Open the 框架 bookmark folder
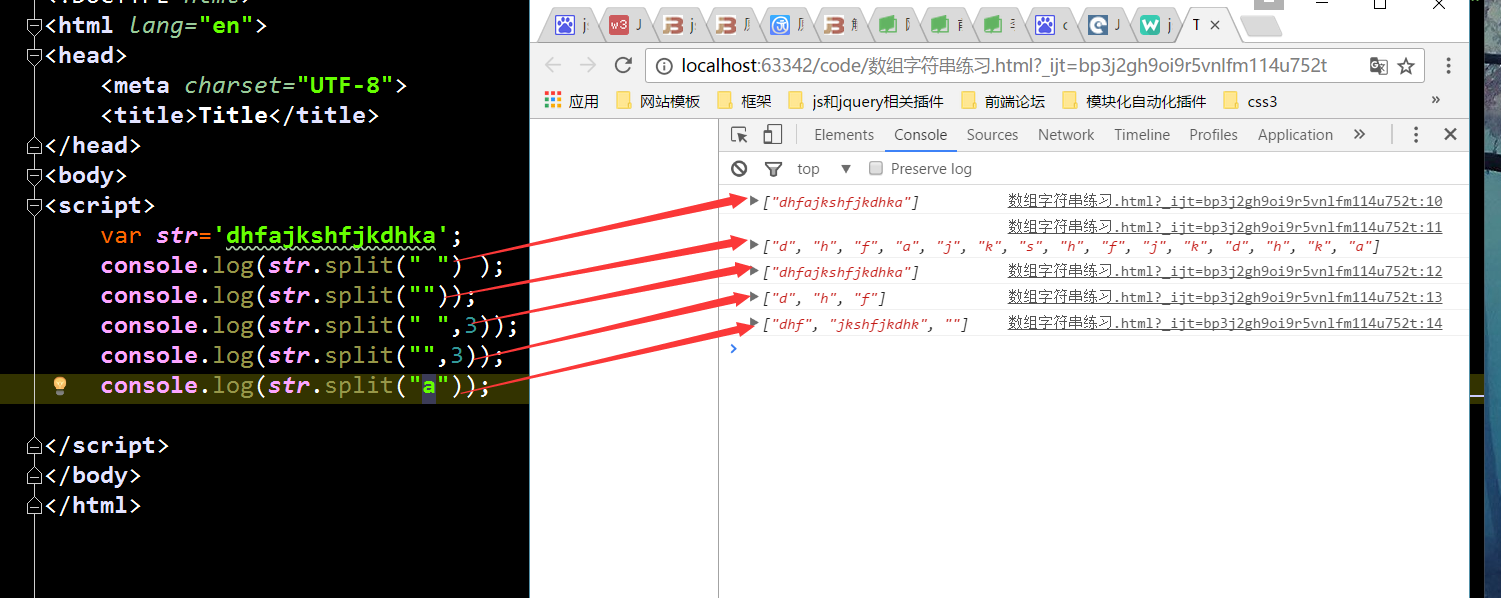 tap(744, 101)
